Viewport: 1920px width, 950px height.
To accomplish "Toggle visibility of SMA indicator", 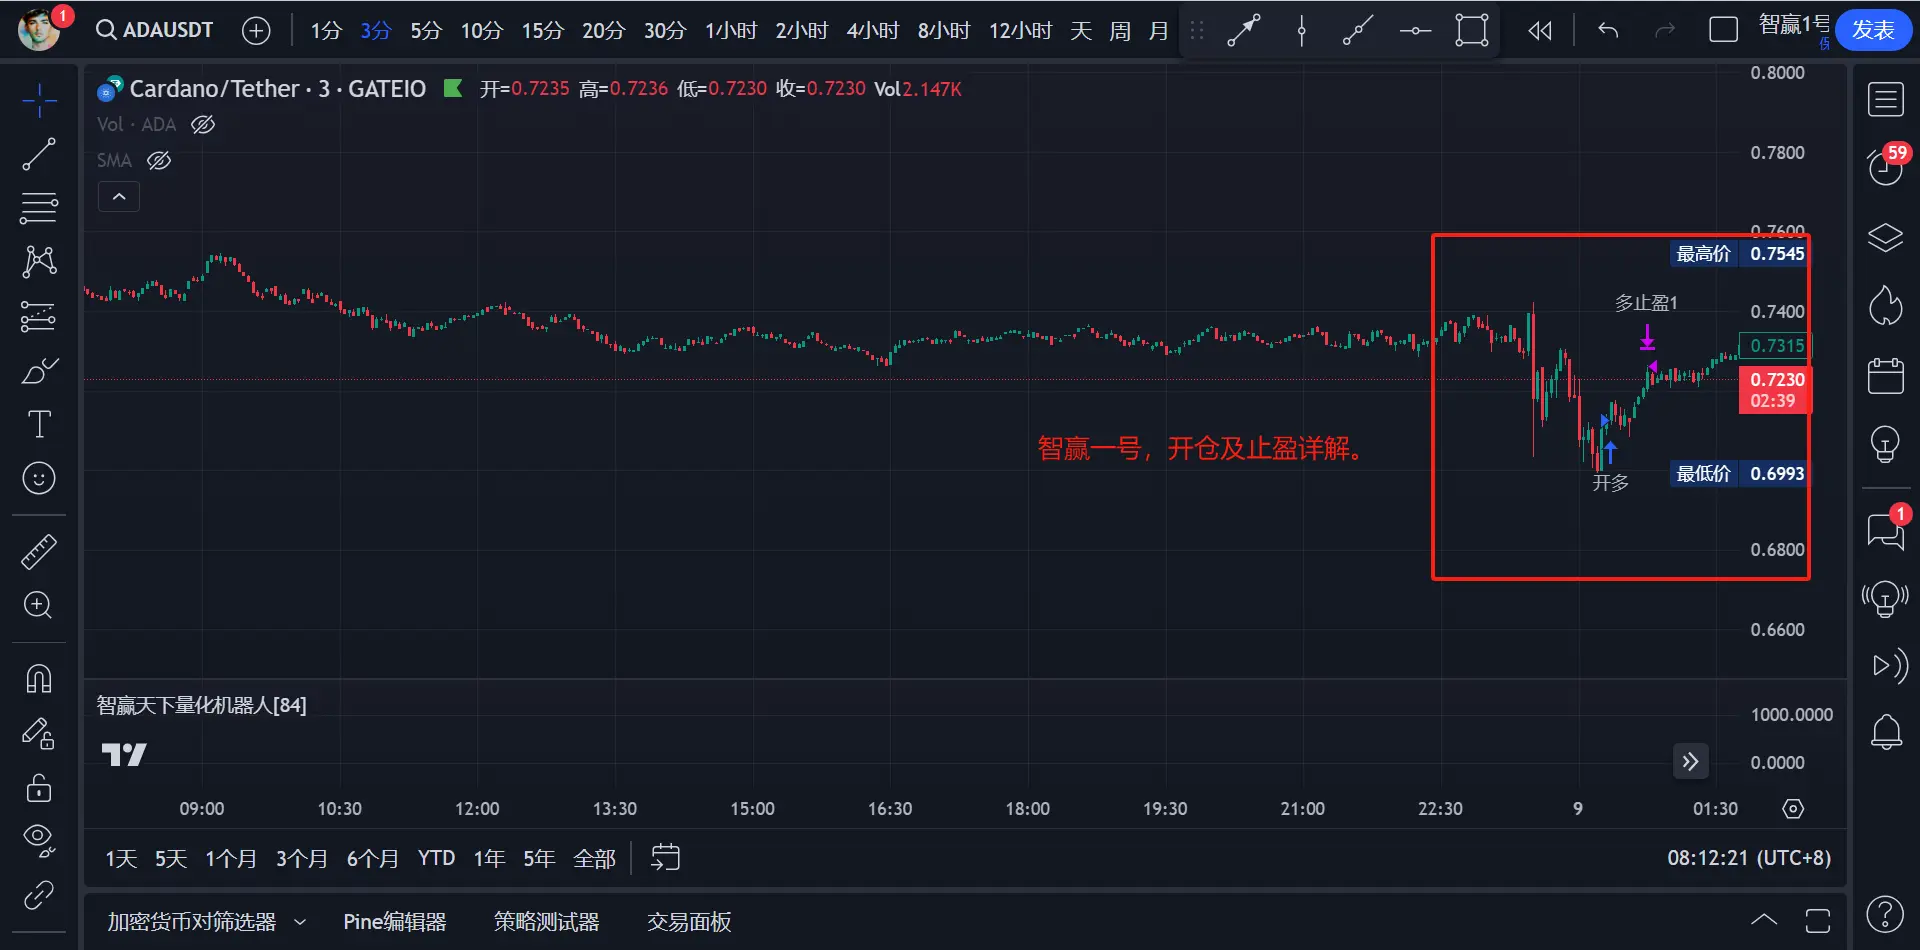I will click(159, 160).
